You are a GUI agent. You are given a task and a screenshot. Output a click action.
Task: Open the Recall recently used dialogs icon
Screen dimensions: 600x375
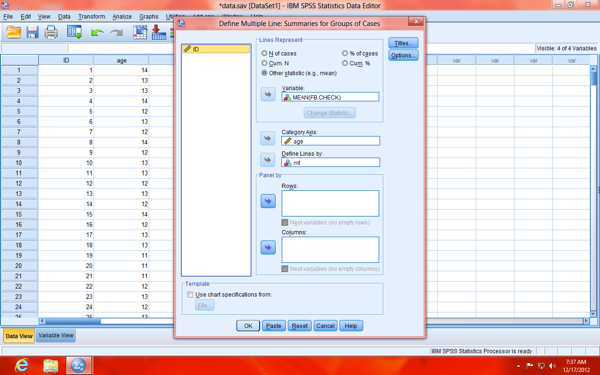(74, 32)
